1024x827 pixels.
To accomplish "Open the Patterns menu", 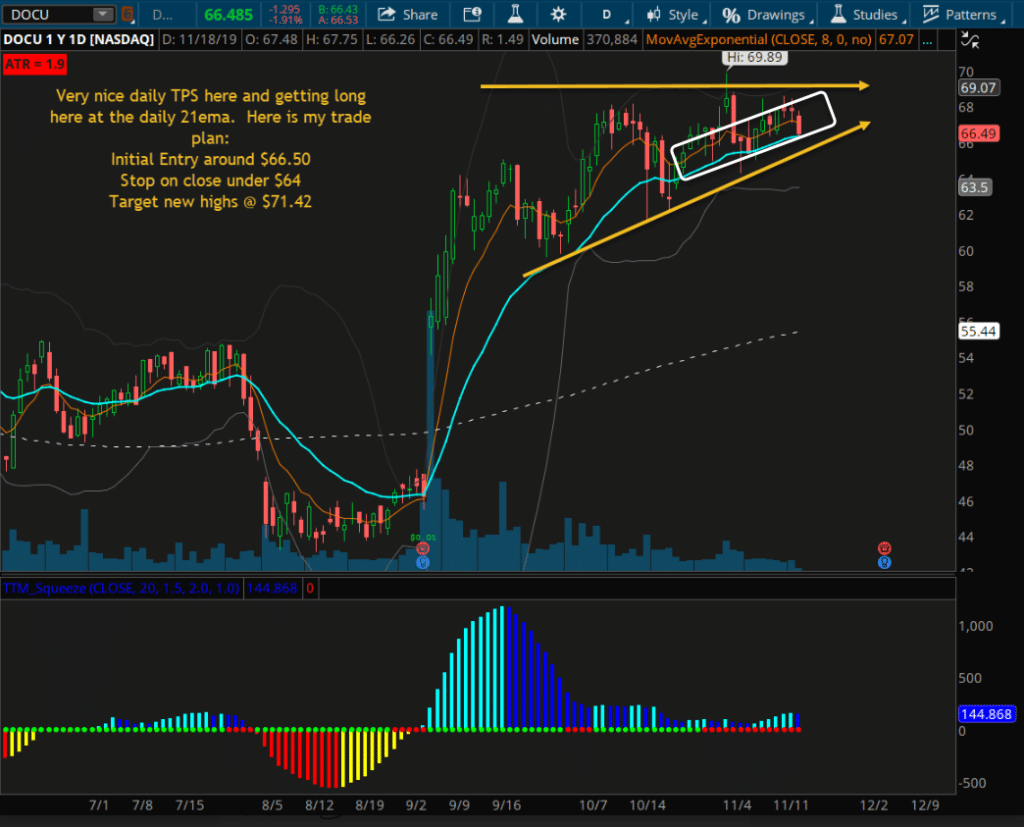I will pyautogui.click(x=963, y=14).
